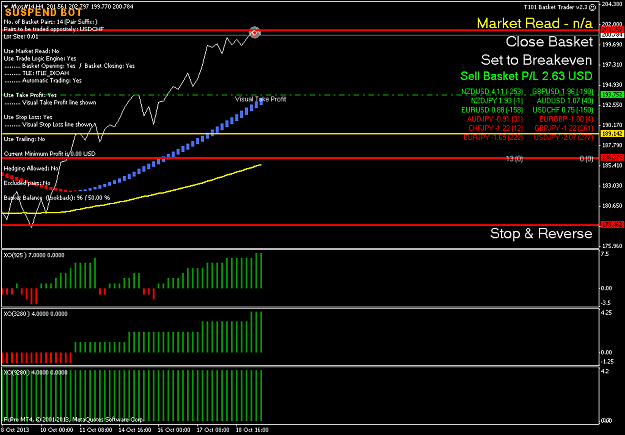This screenshot has height=435, width=625.
Task: Click the 'Use Trailing: No' text
Action: click(x=24, y=139)
